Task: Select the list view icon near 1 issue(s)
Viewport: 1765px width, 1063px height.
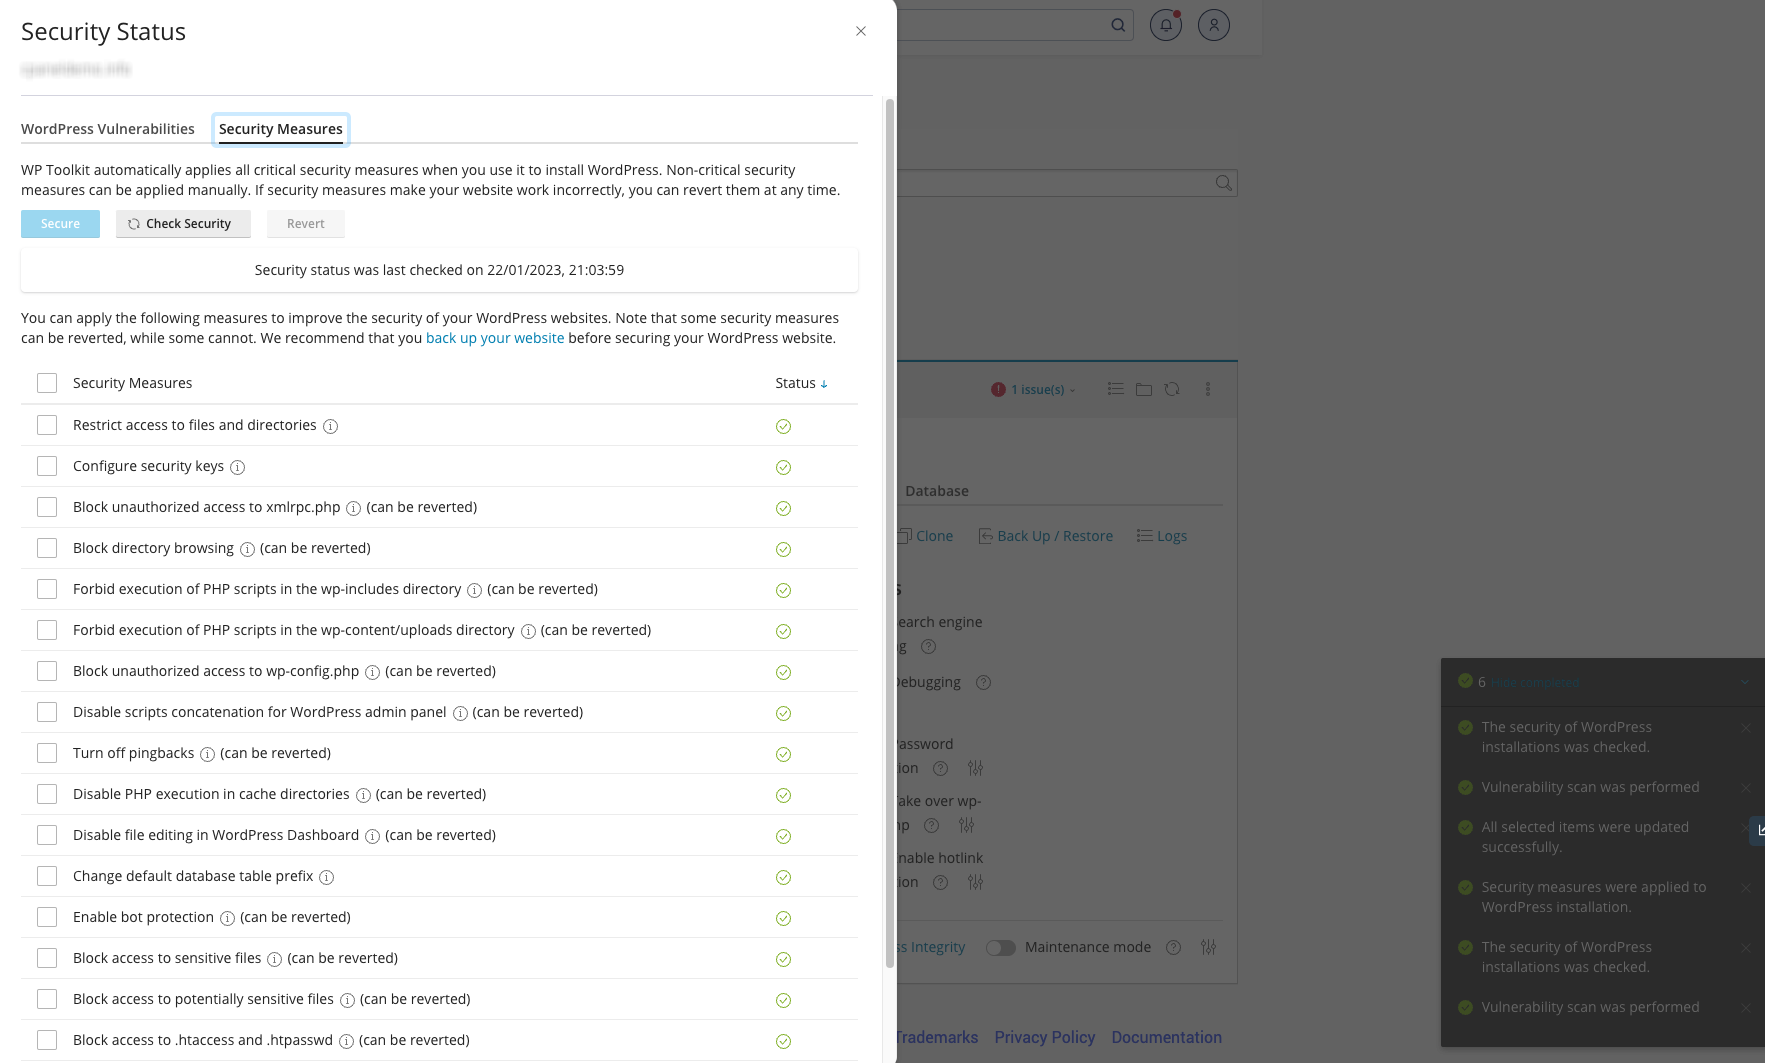Action: 1116,389
